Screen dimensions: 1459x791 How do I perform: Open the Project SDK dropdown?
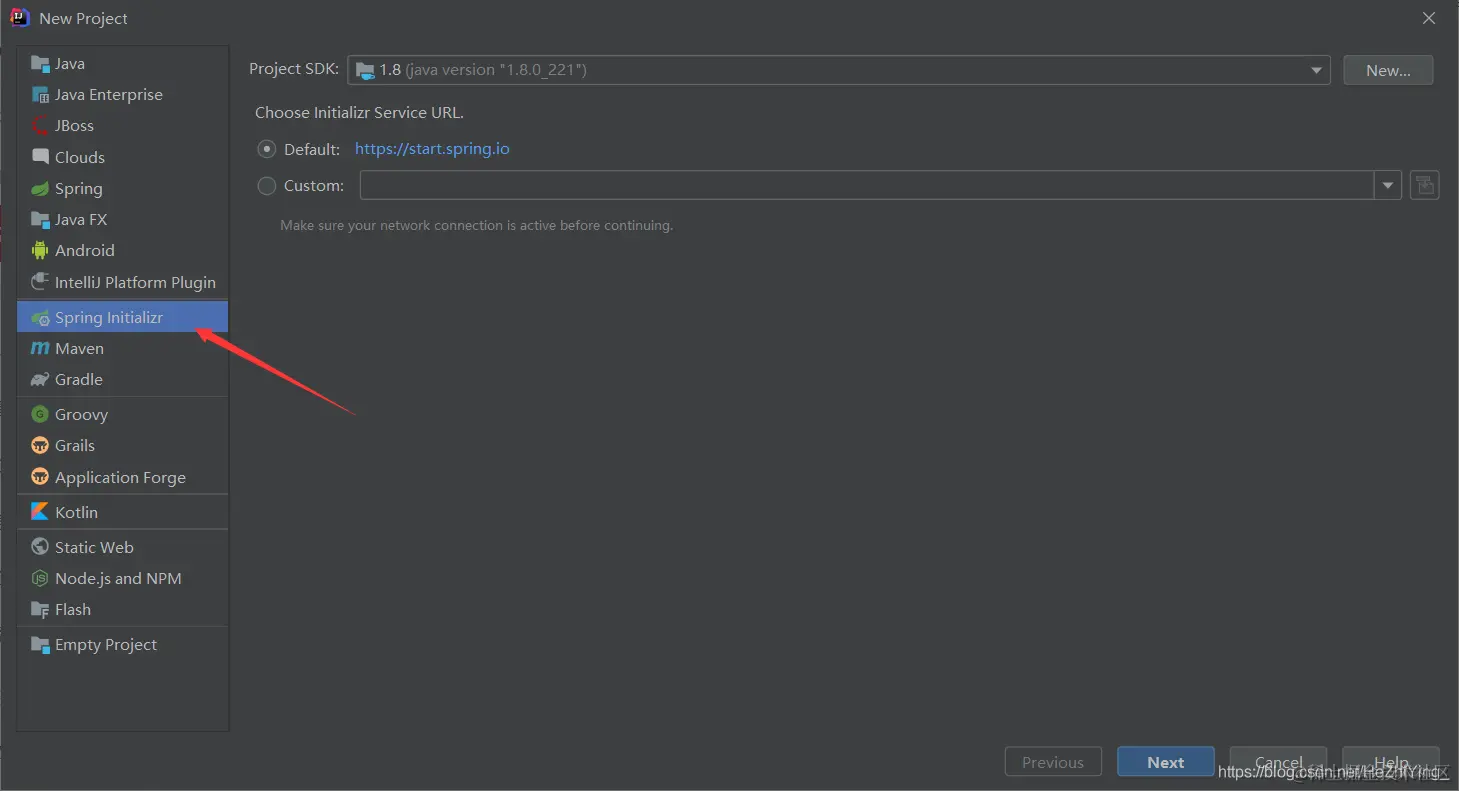pos(839,70)
